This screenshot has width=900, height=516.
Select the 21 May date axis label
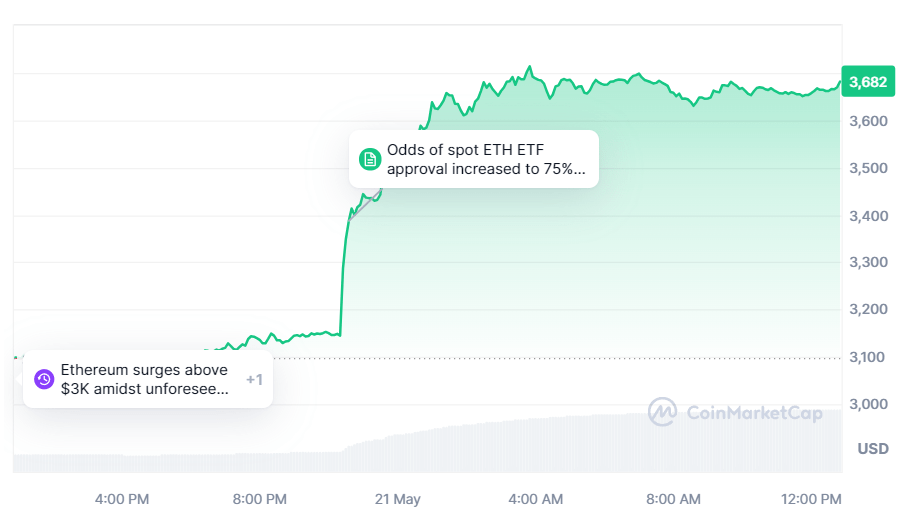[x=398, y=499]
